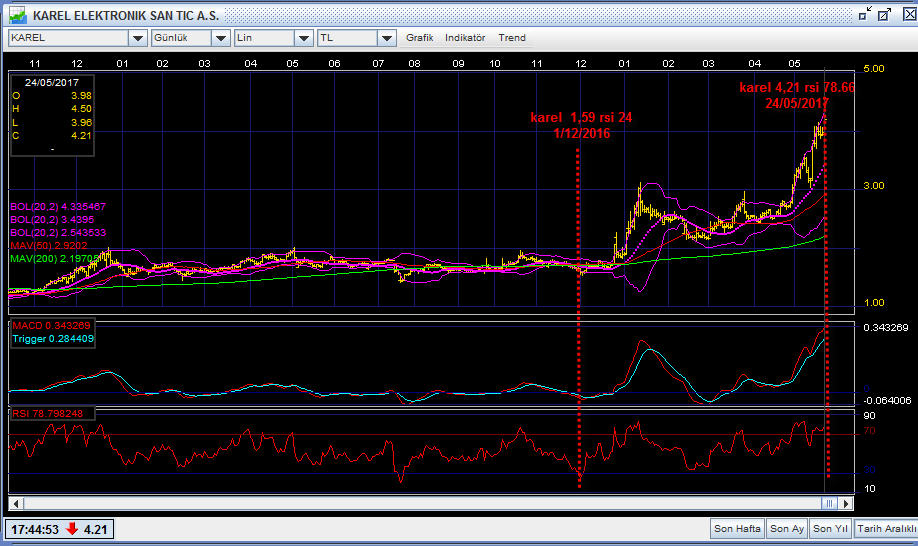The image size is (918, 546).
Task: Click the 'karel 4,21 rsi 78.66' annotation
Action: [x=797, y=88]
